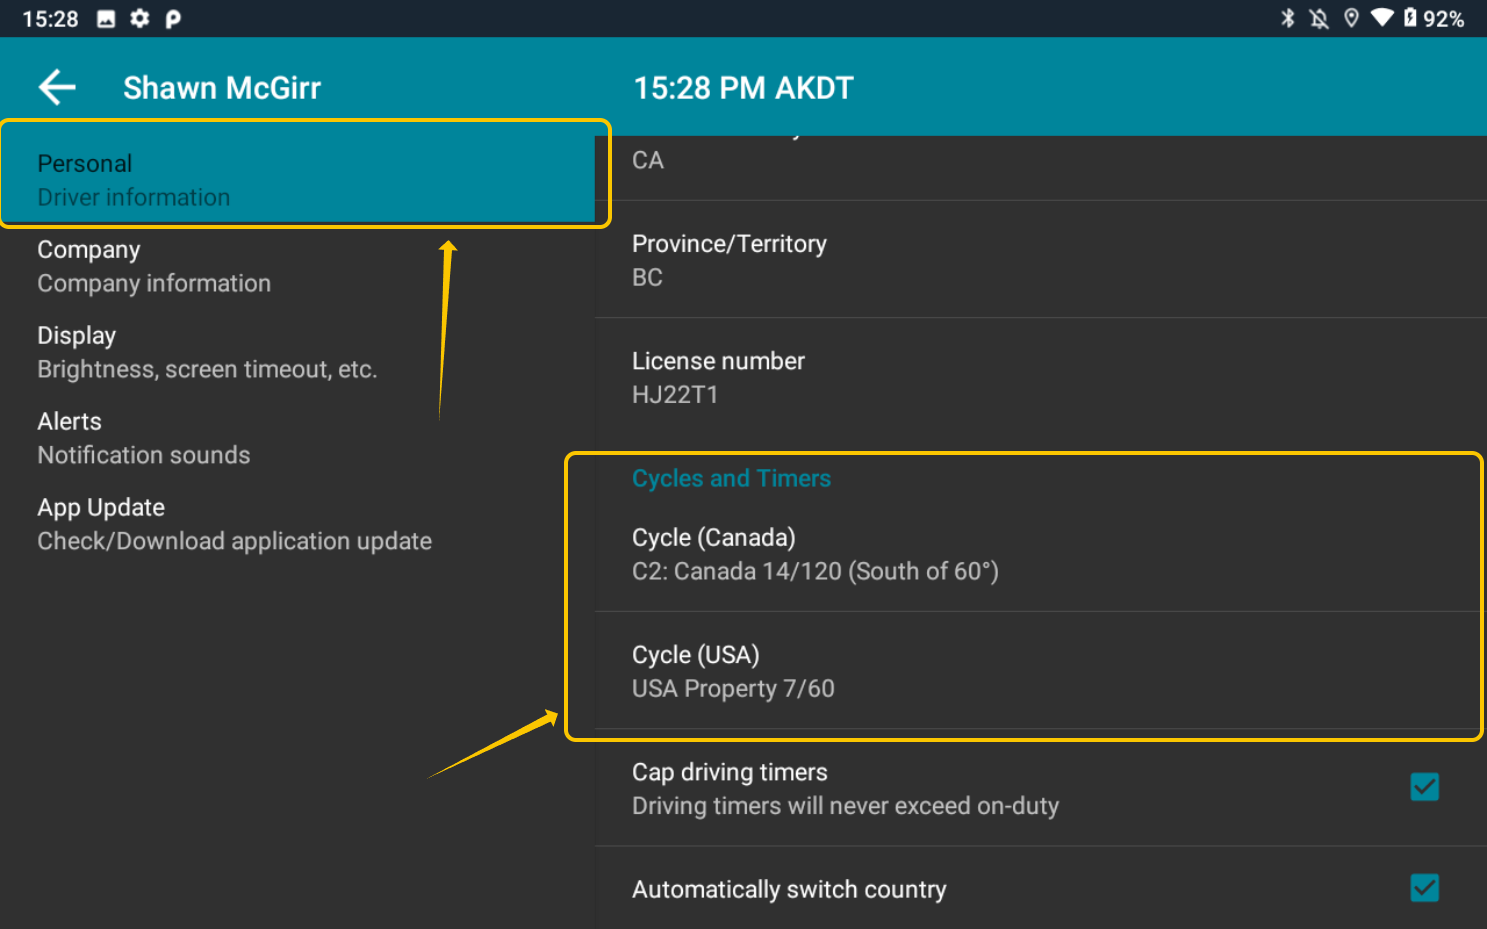Open Alerts notification sounds settings
The image size is (1487, 929).
(x=298, y=438)
